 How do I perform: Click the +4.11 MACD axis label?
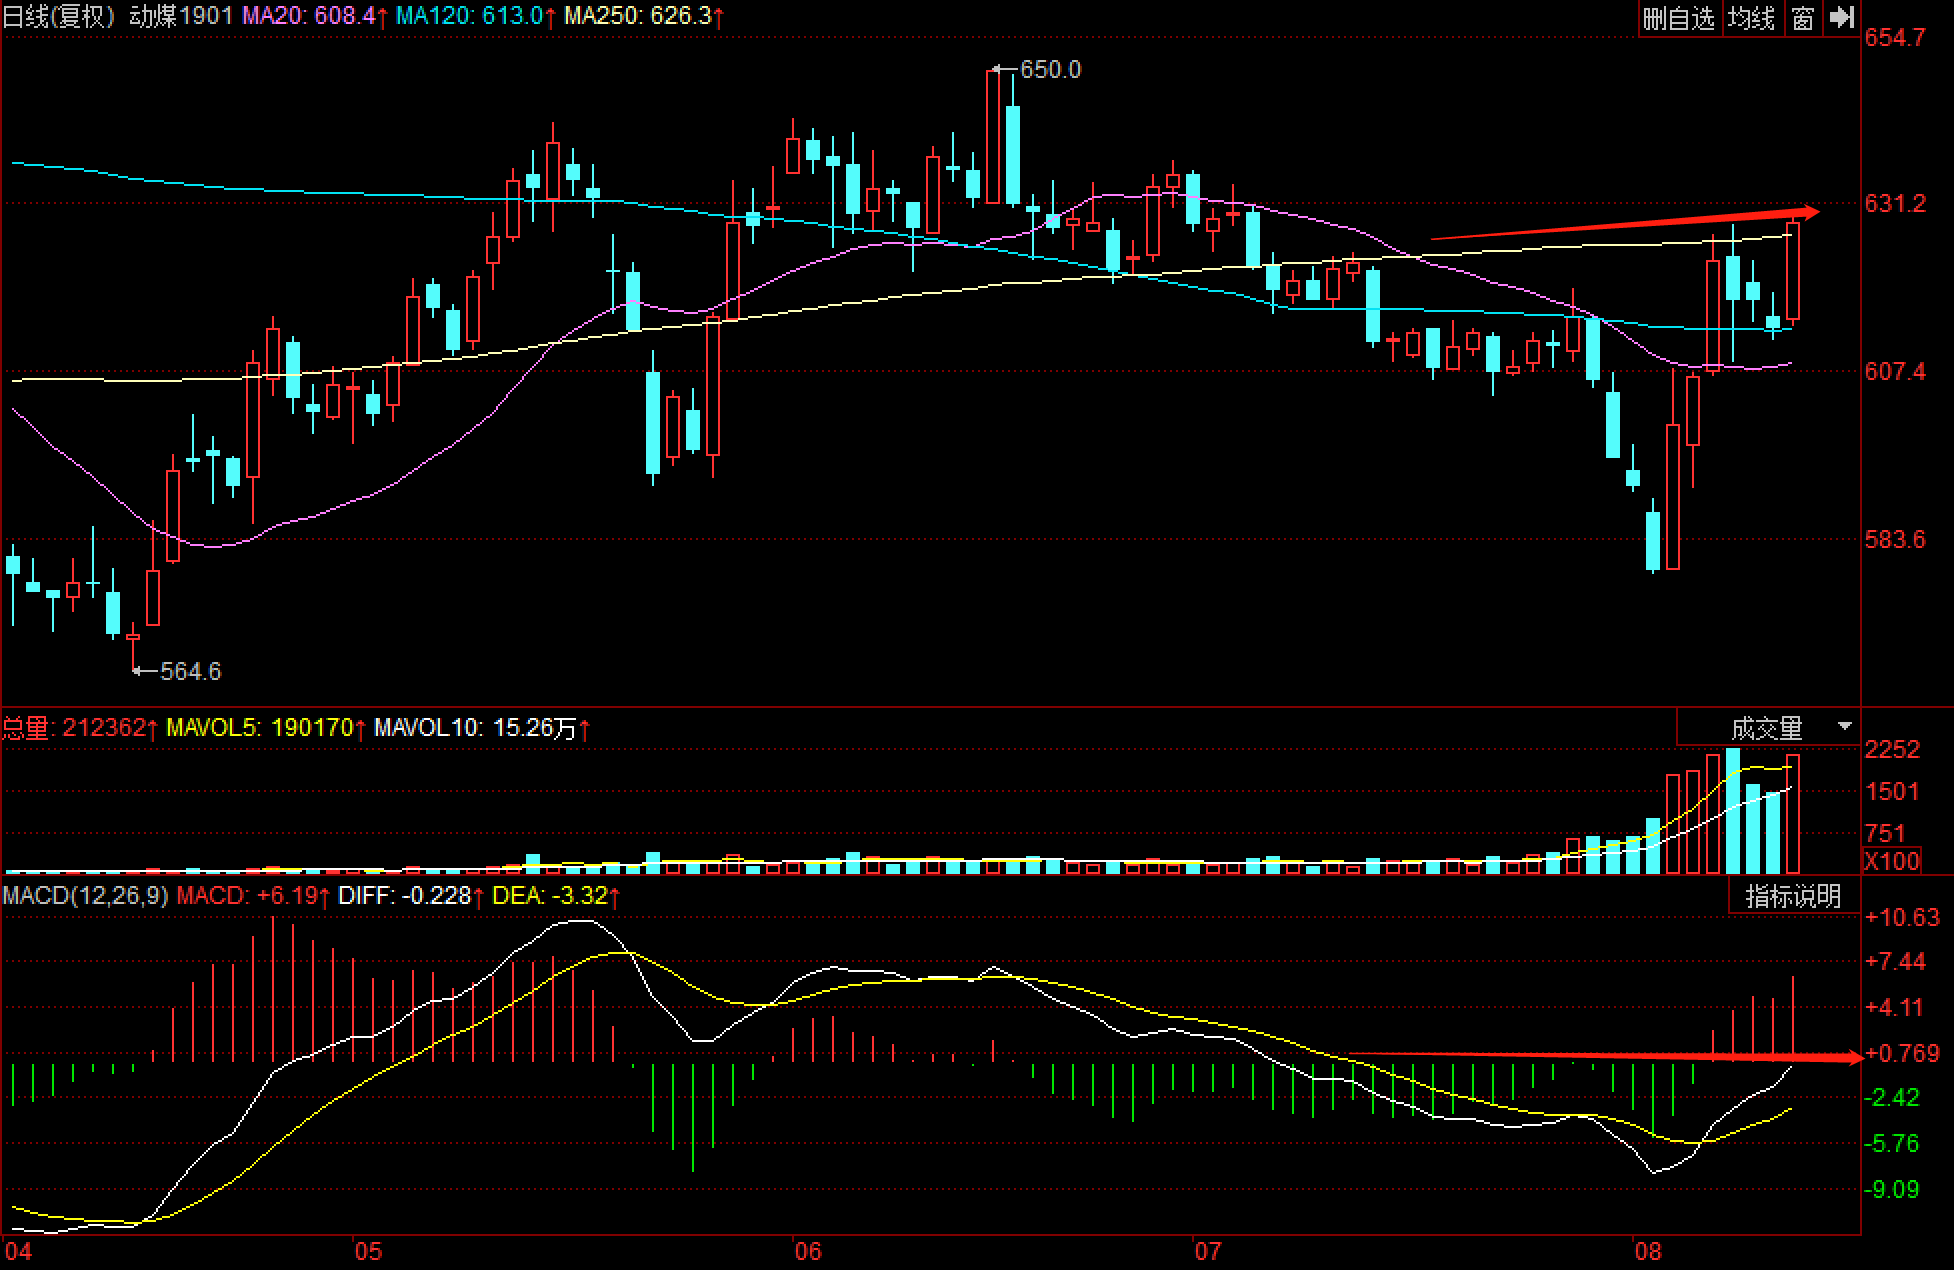click(x=1895, y=1008)
